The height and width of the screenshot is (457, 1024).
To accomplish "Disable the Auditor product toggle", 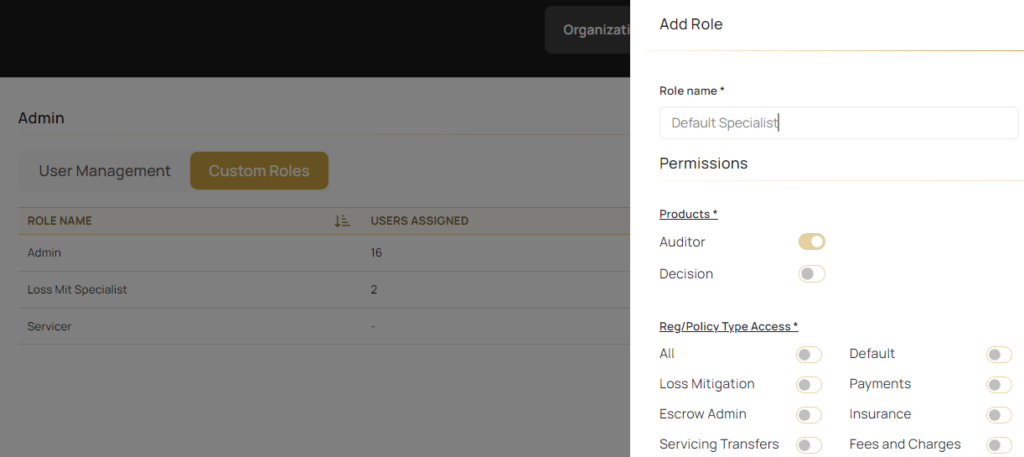I will (811, 241).
